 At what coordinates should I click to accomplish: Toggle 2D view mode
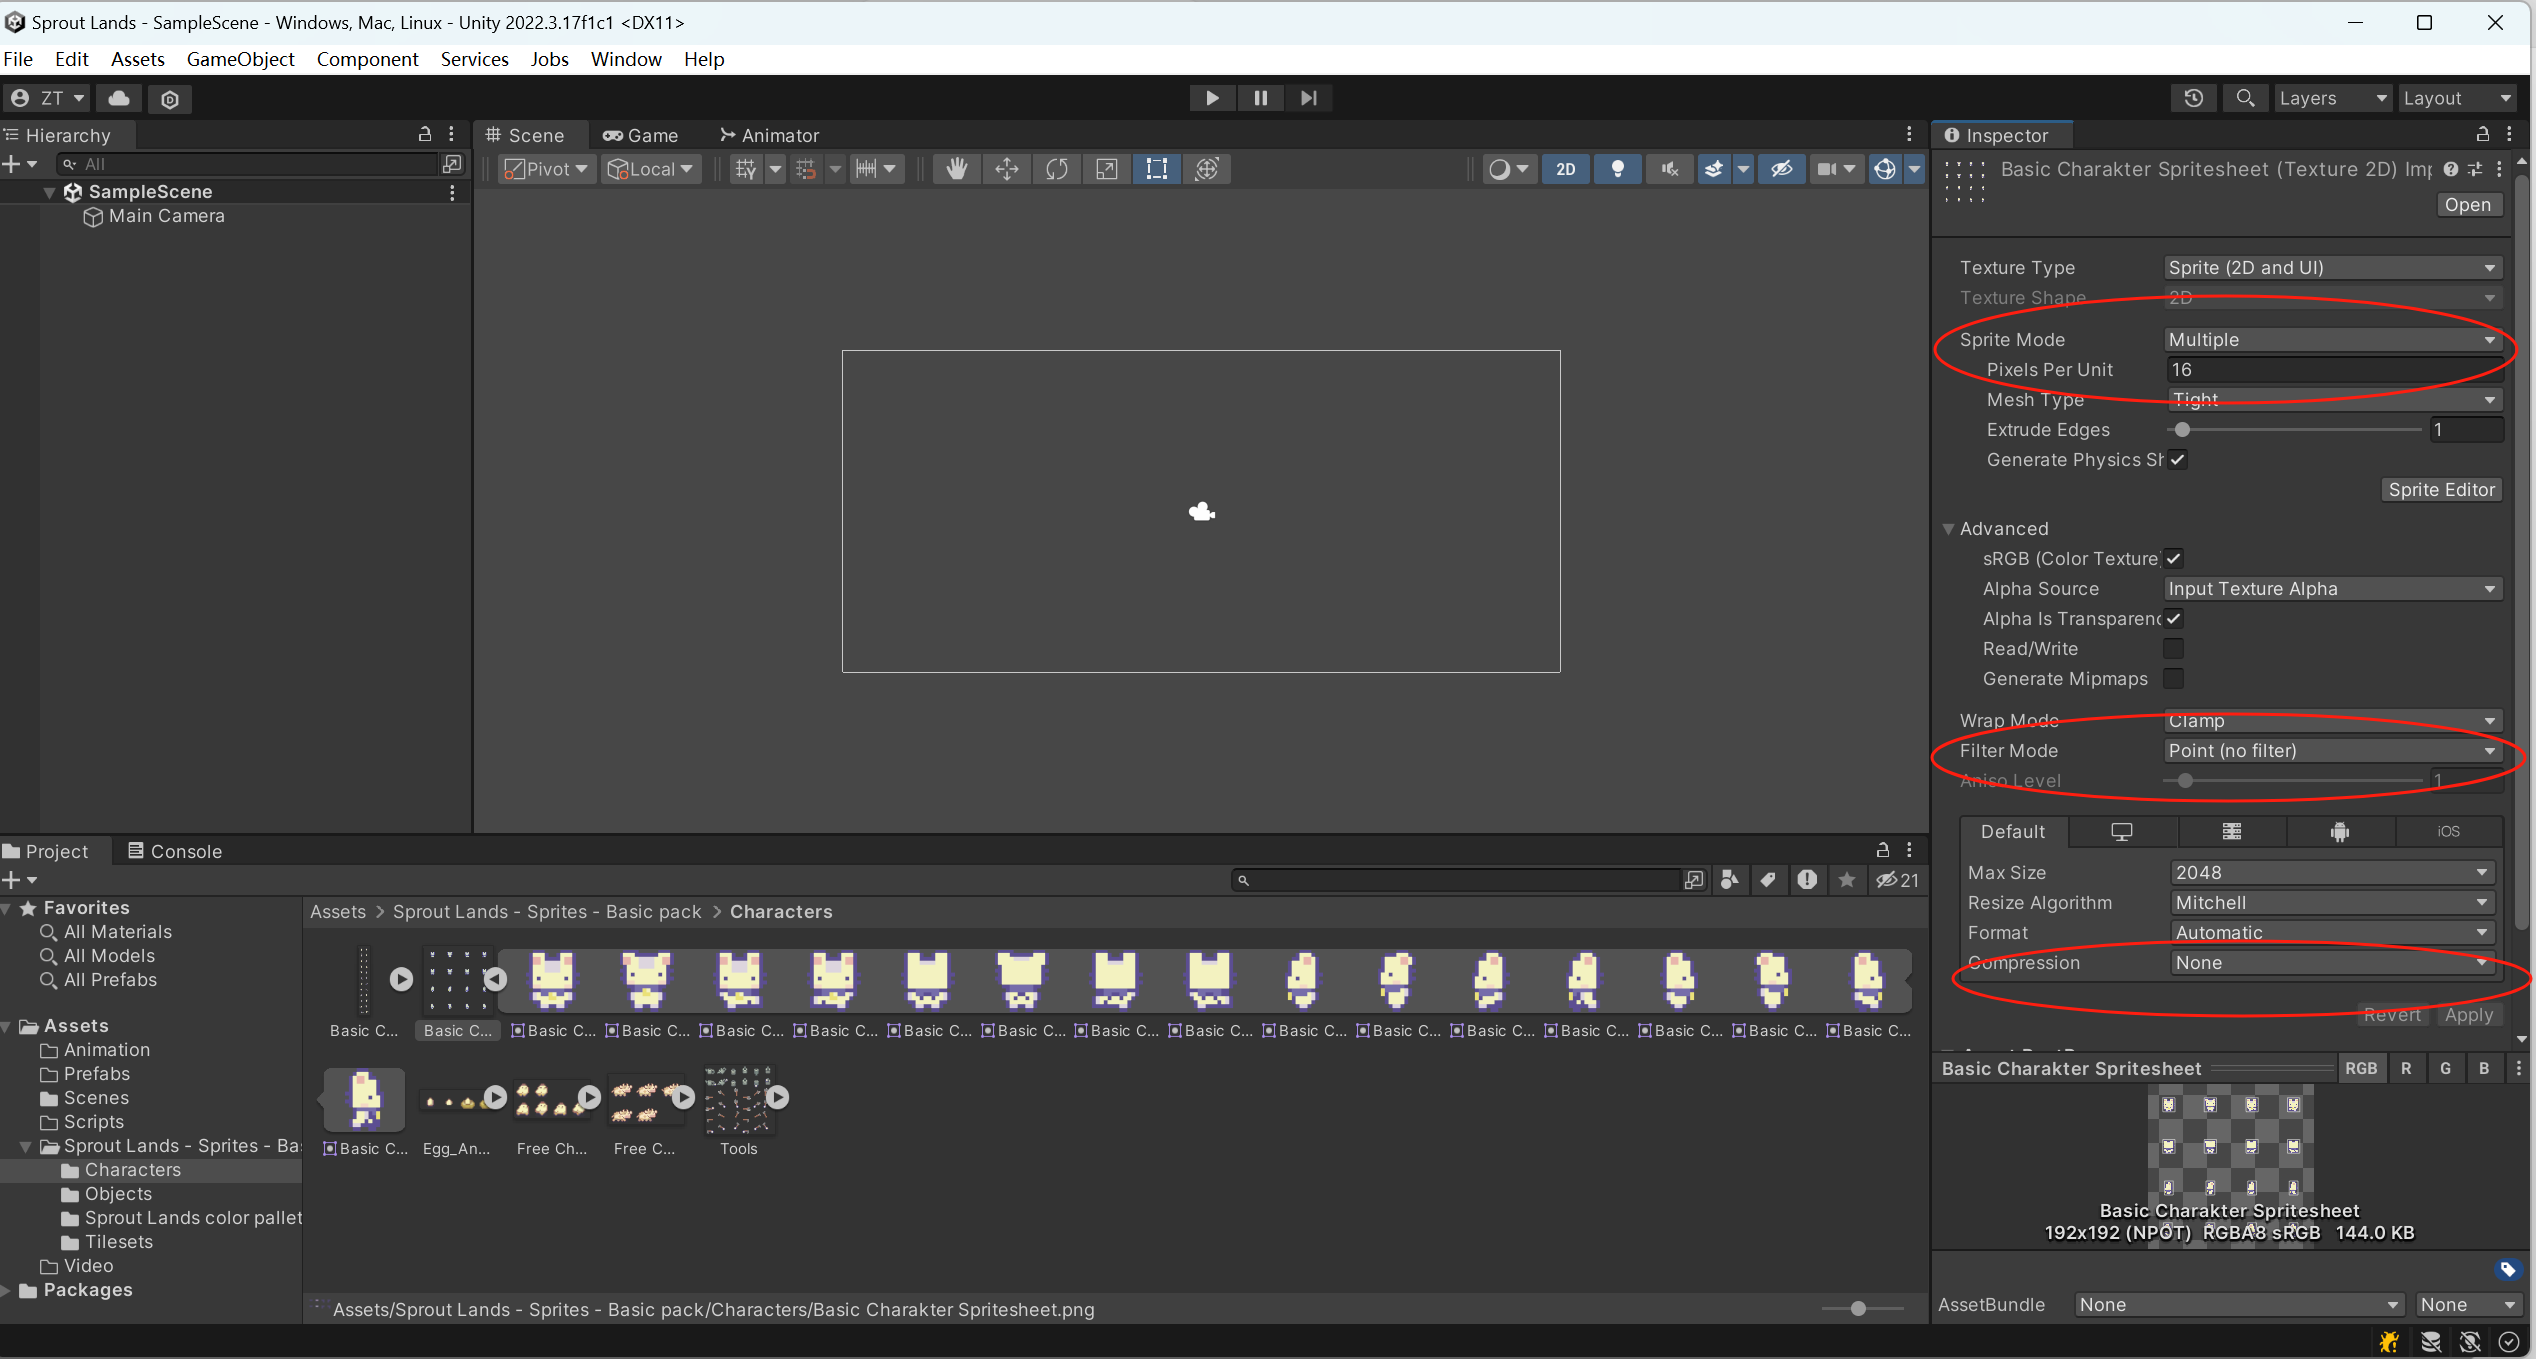[1565, 169]
